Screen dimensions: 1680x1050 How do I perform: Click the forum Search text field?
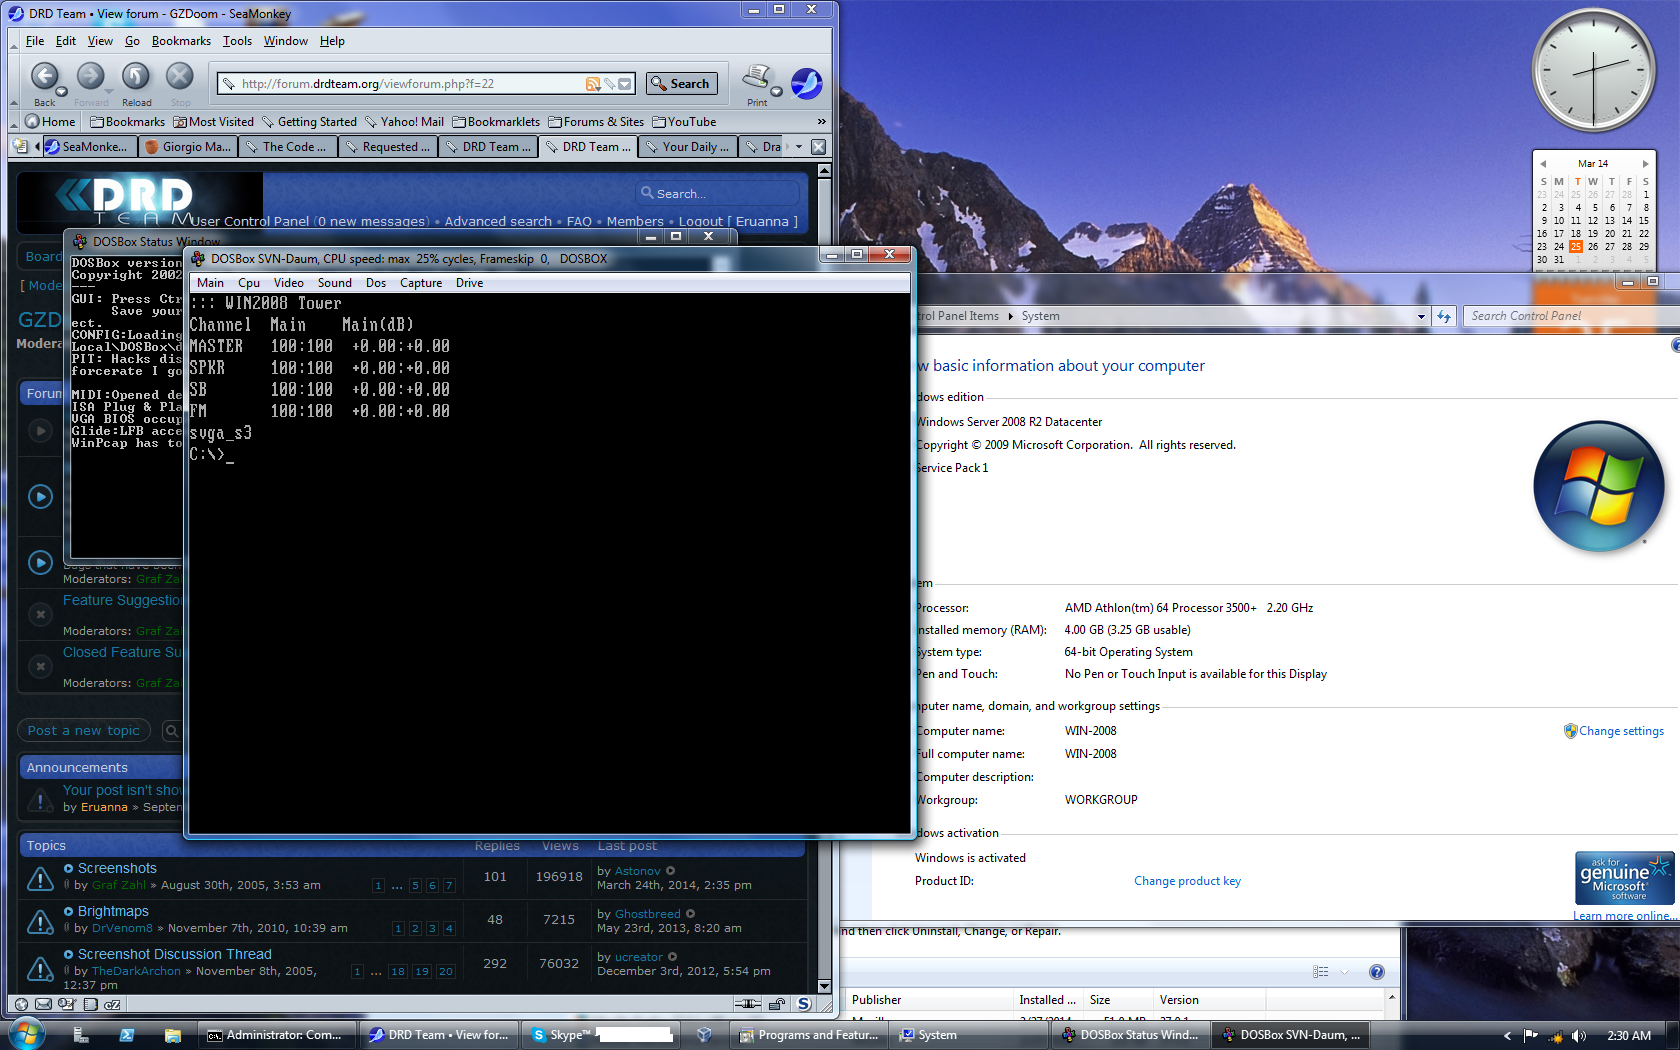pos(718,193)
